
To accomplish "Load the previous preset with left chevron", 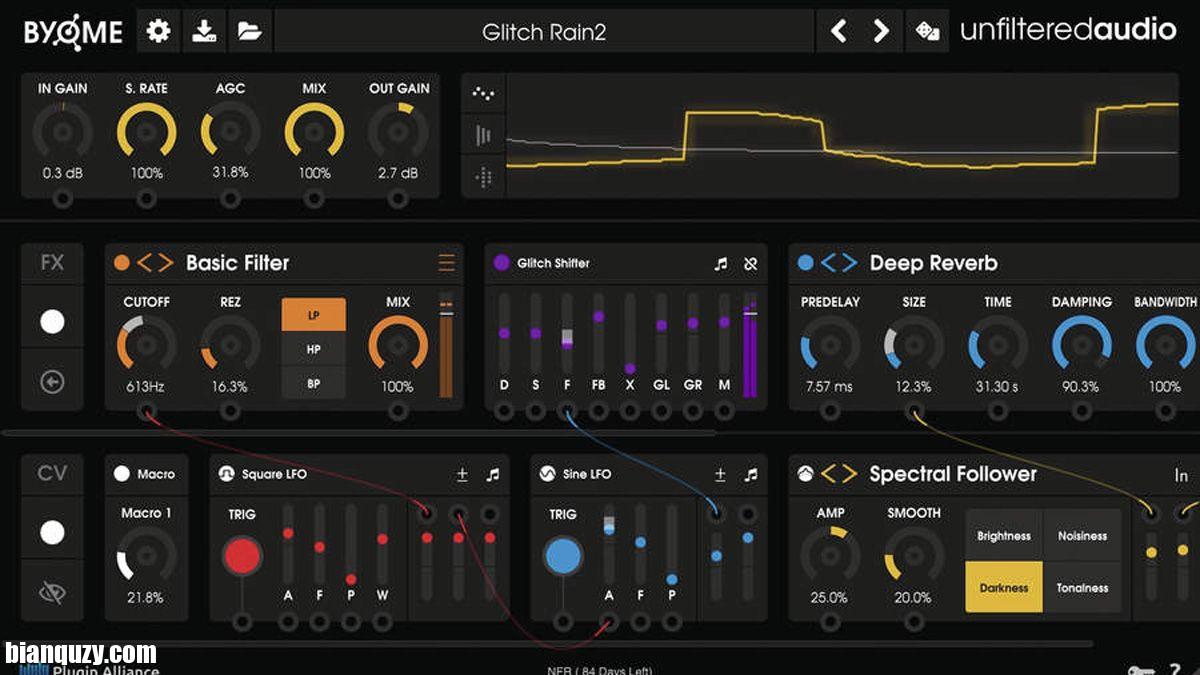I will (838, 31).
